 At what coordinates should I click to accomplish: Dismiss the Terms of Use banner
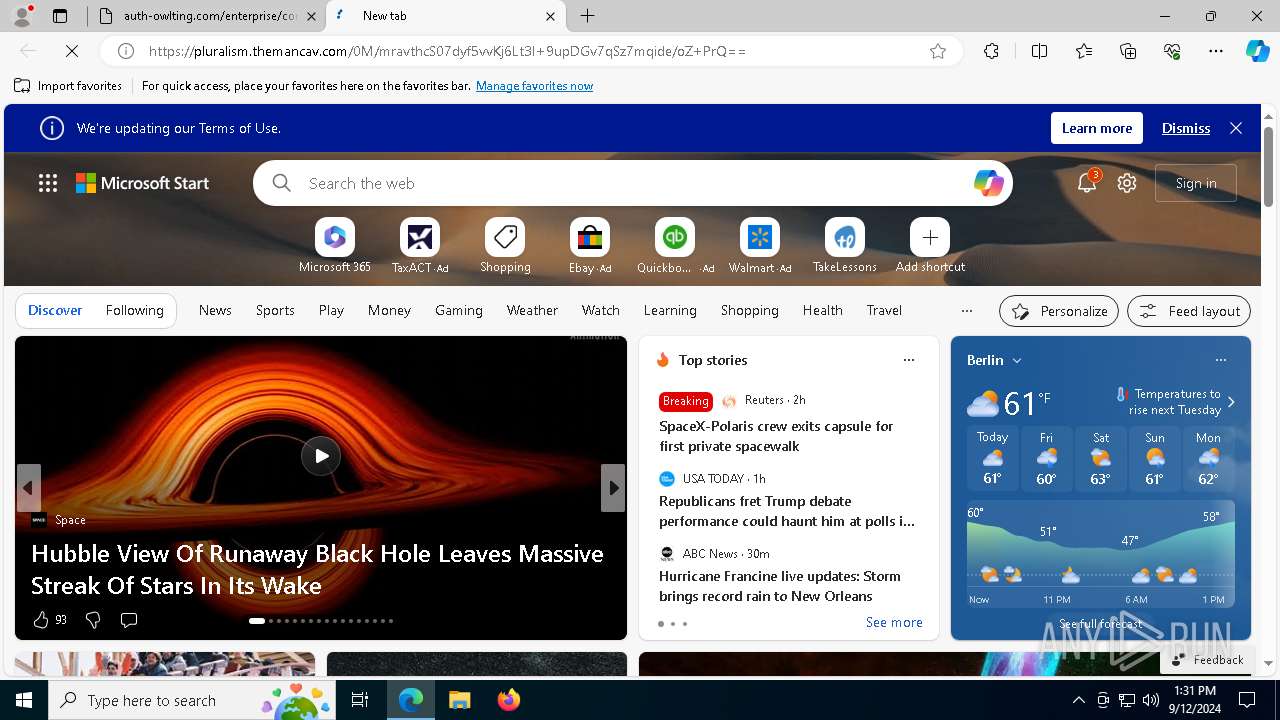(x=1186, y=128)
